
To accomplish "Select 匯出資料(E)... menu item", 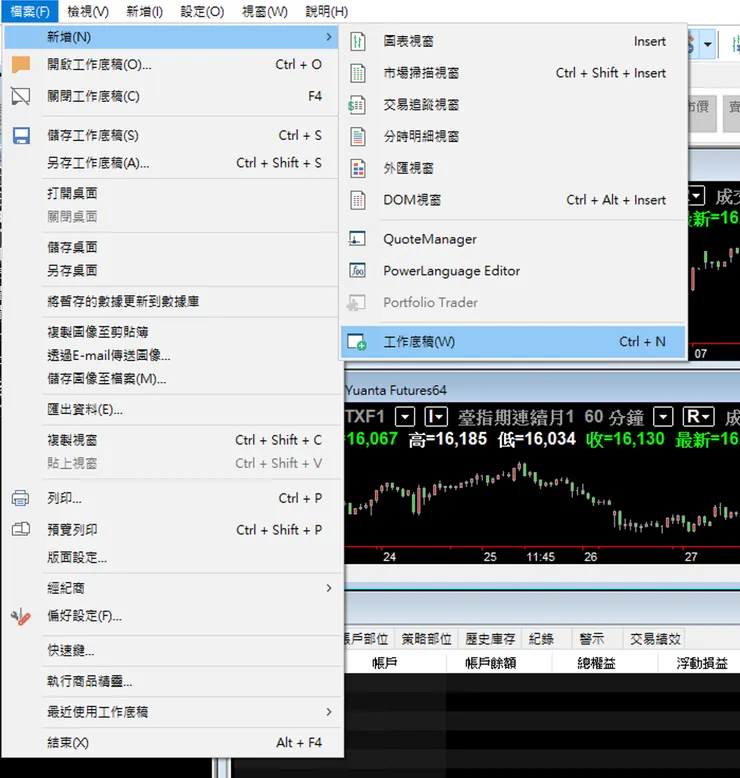I will coord(172,409).
